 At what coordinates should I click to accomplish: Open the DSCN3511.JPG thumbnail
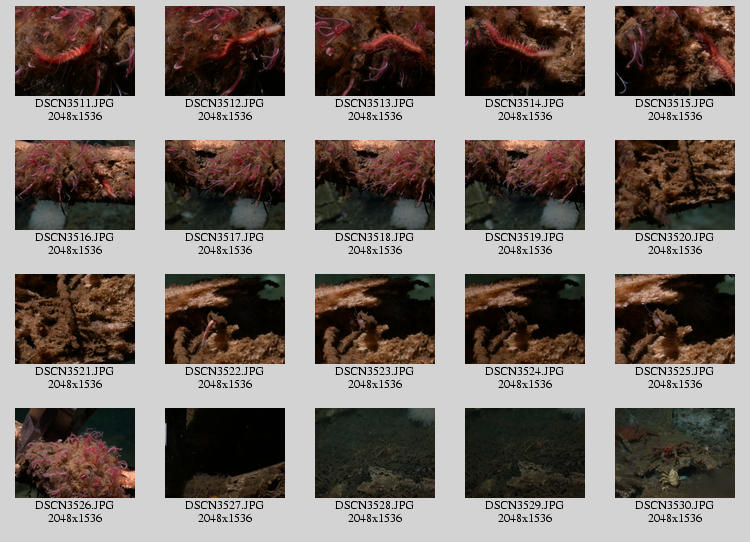75,51
